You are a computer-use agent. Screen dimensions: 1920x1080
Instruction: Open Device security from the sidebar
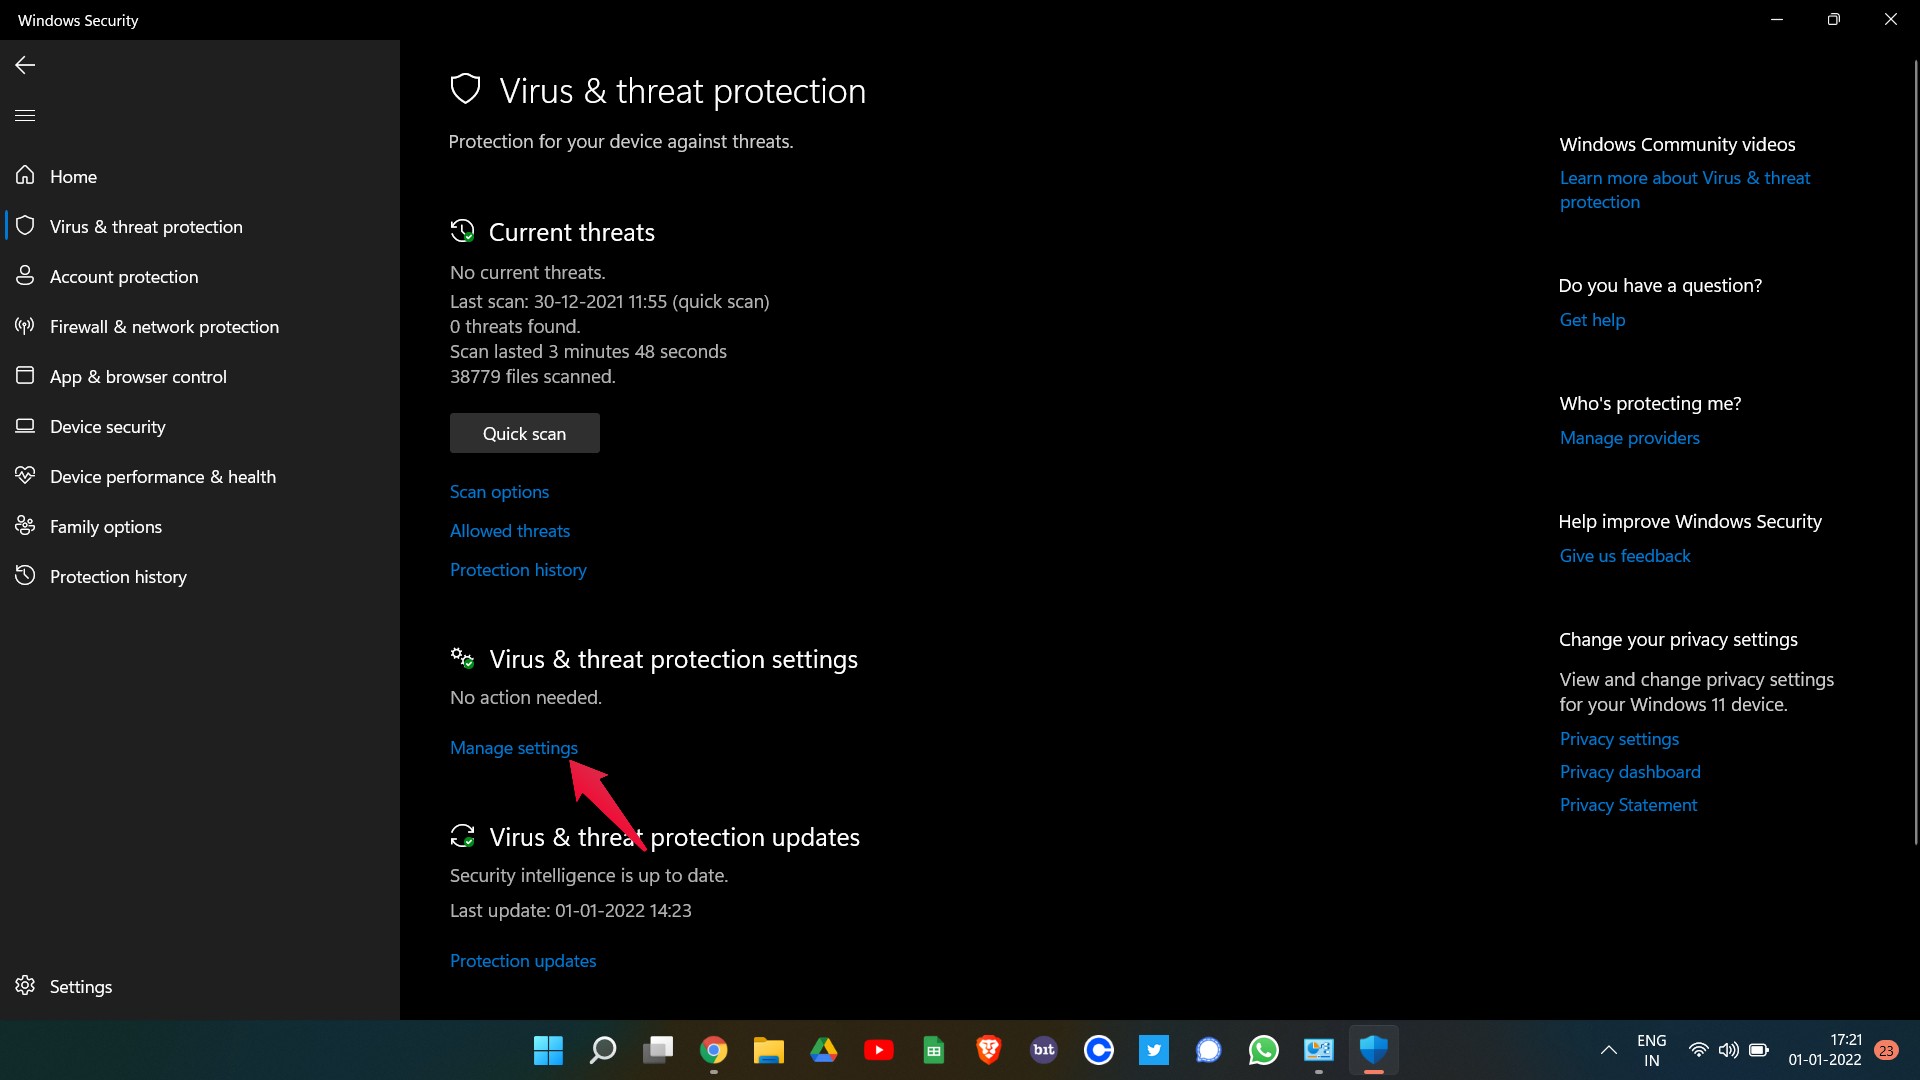(107, 426)
